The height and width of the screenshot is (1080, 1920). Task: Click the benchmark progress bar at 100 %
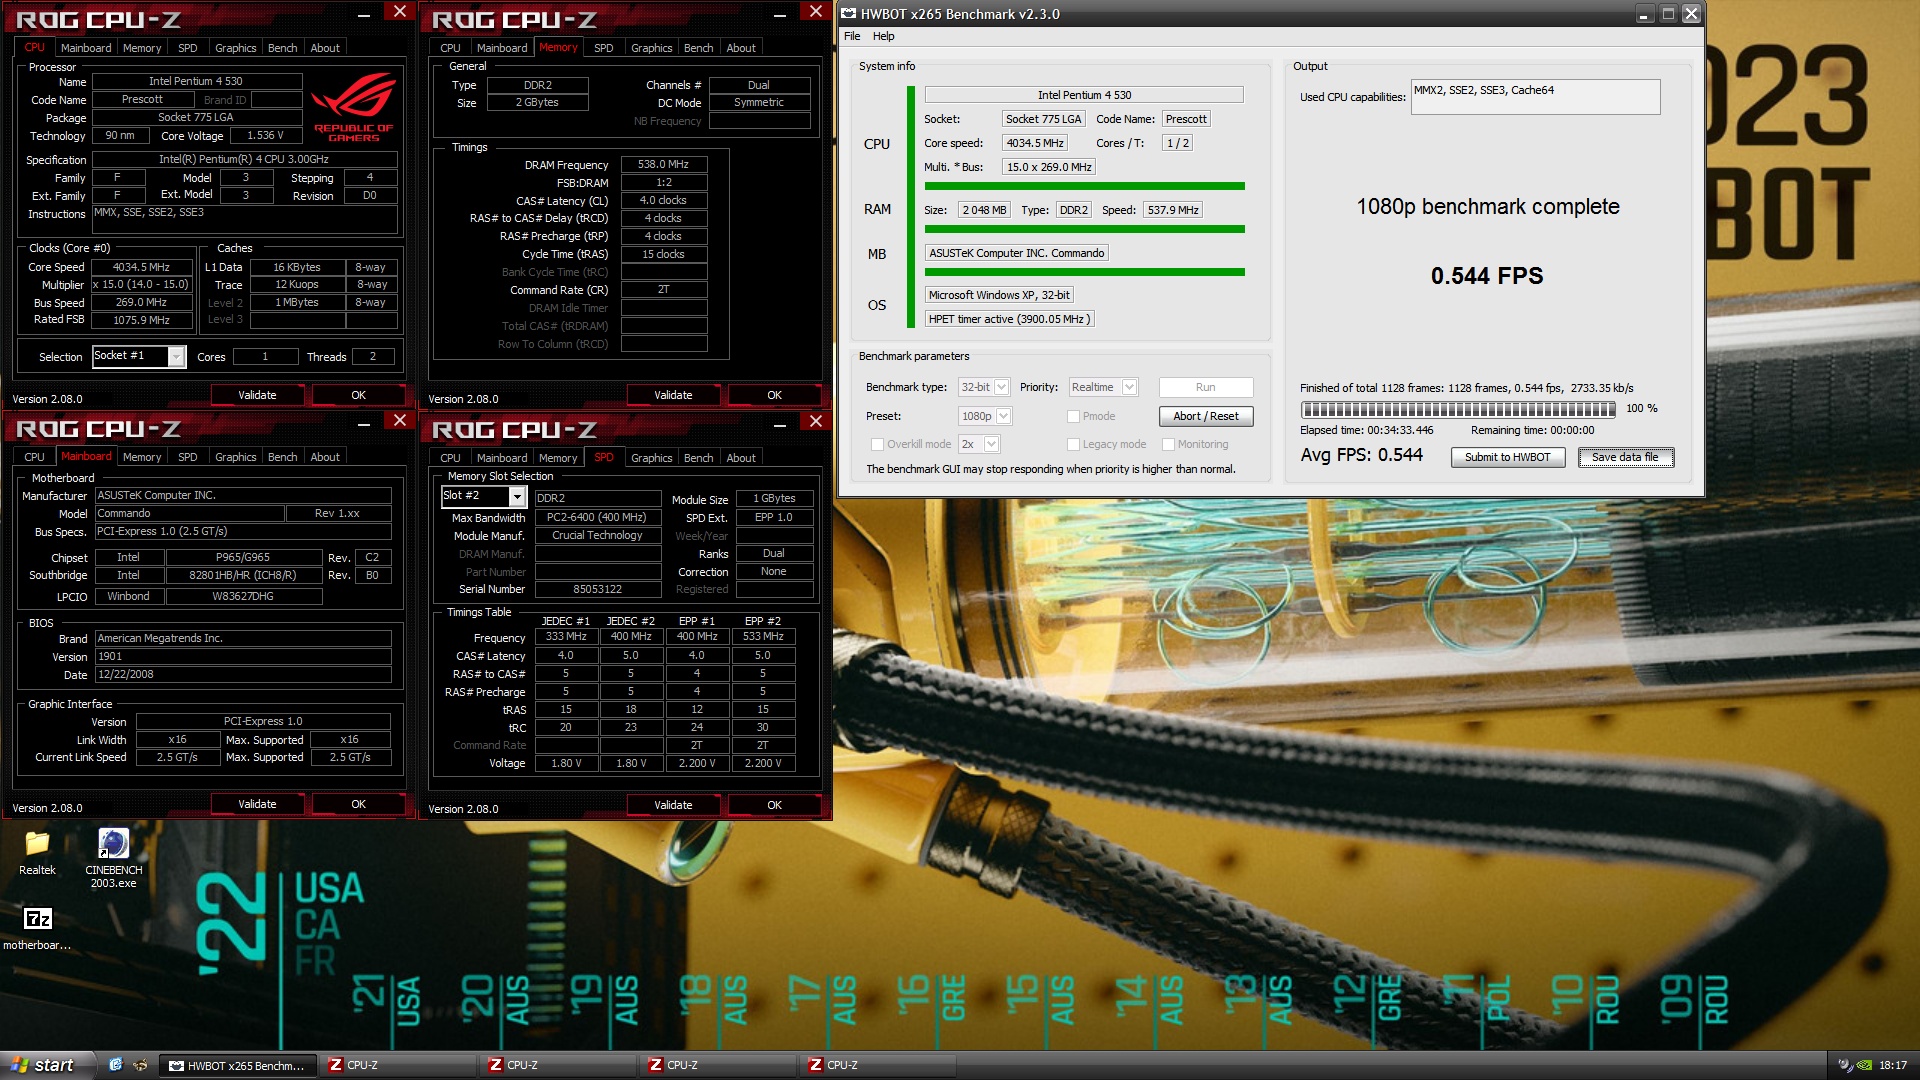[1458, 409]
